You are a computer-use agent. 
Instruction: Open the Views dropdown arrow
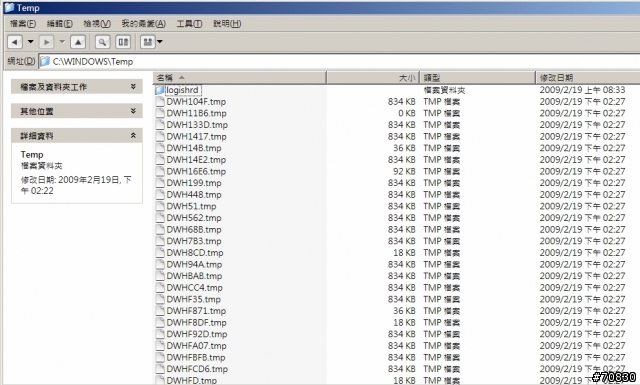[160, 42]
